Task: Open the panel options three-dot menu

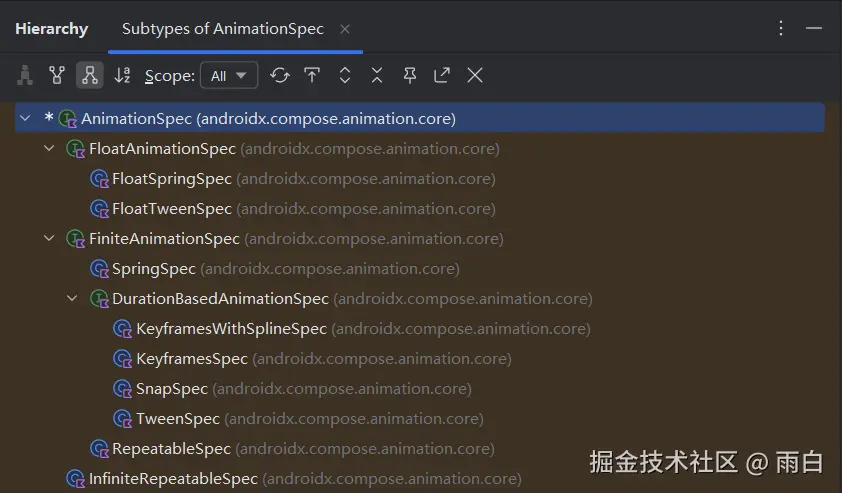Action: click(x=781, y=29)
